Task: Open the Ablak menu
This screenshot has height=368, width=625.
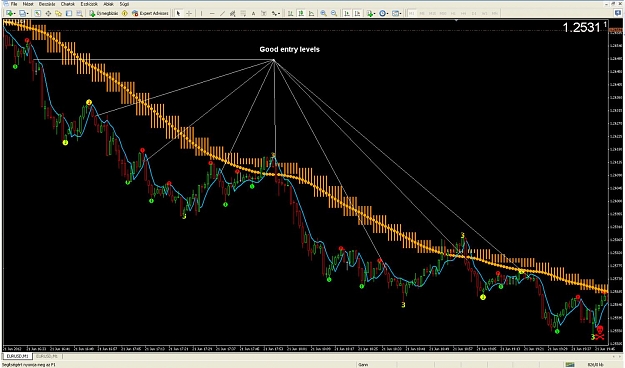Action: click(x=108, y=4)
